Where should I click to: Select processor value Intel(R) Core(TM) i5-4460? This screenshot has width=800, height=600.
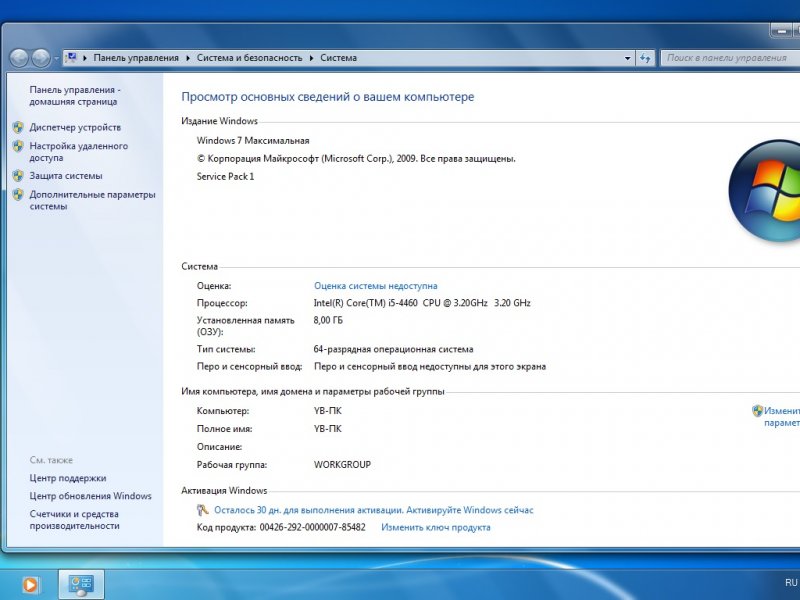pos(422,303)
